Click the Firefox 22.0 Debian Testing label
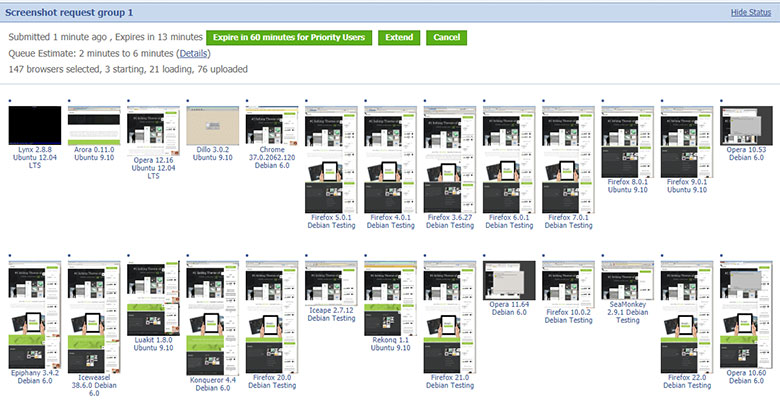This screenshot has height=403, width=780. click(x=687, y=381)
